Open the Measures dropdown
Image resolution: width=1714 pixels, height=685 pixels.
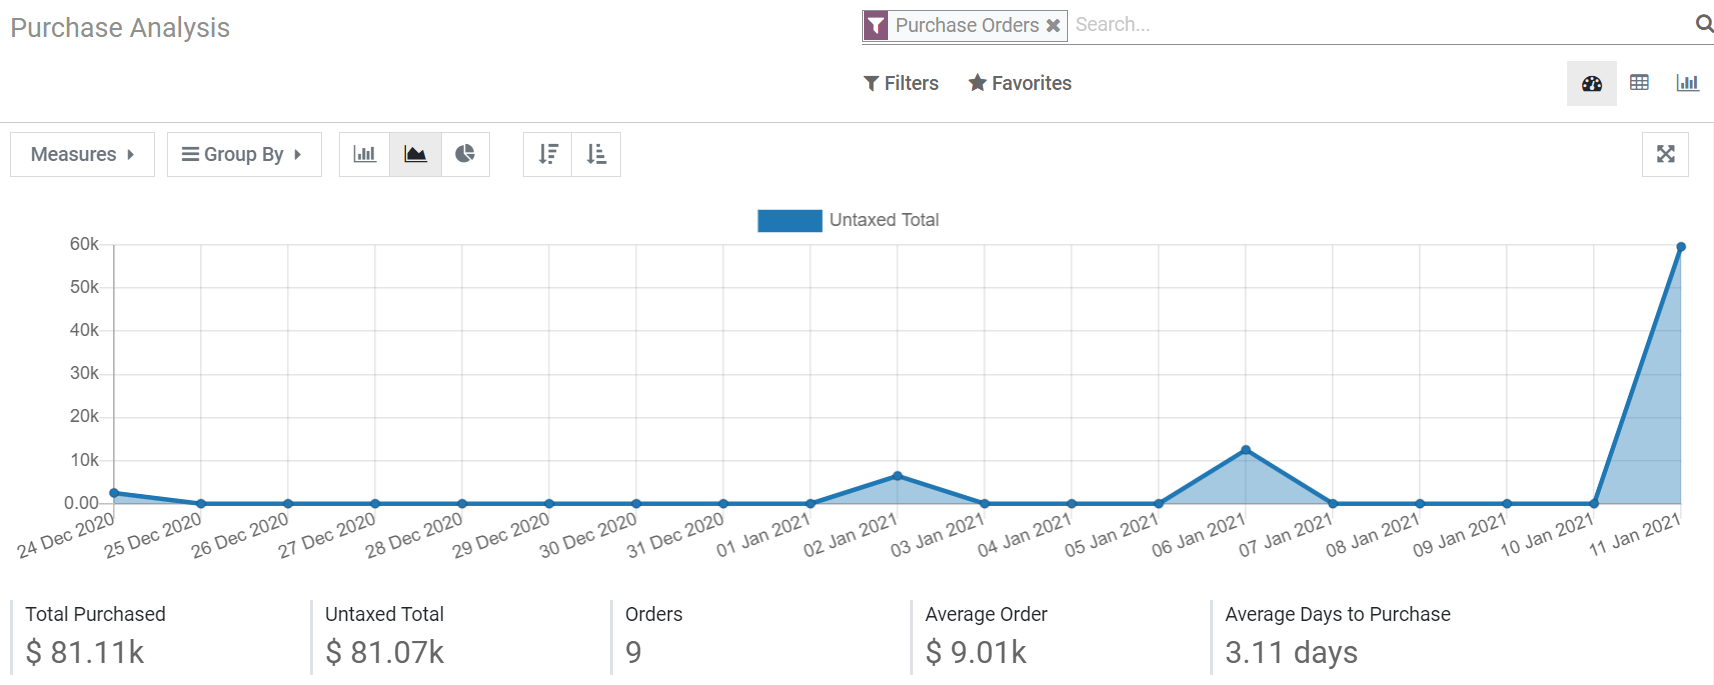[82, 154]
